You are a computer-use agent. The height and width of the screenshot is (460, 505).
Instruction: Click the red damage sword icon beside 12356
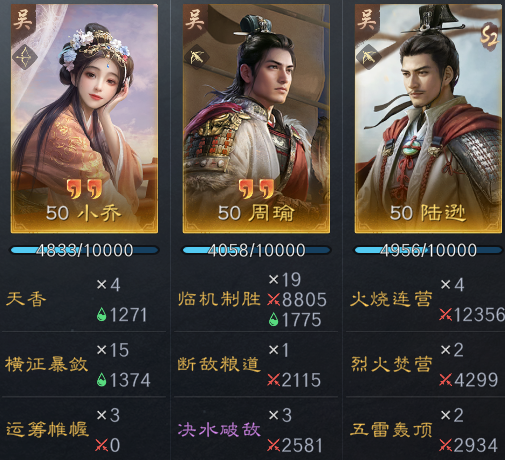click(x=446, y=315)
